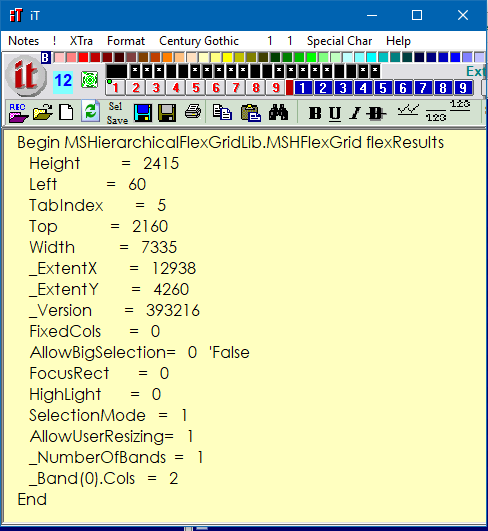488x531 pixels.
Task: Click the large red iT logo button
Action: point(26,76)
